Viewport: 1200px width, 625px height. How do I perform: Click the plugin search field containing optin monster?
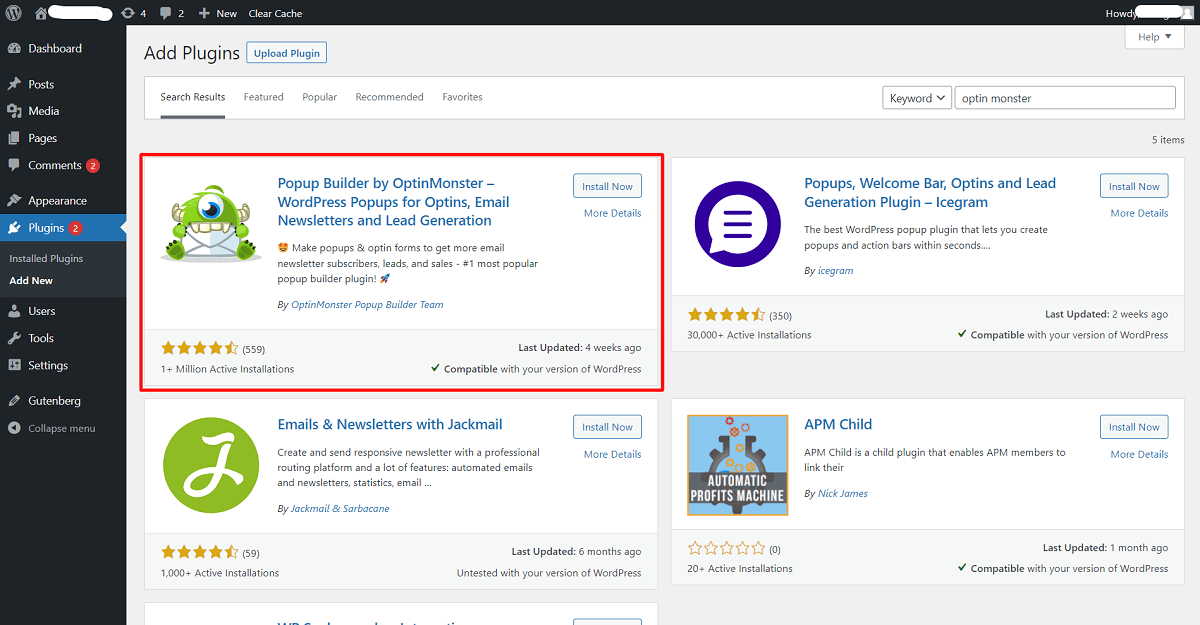[1065, 98]
